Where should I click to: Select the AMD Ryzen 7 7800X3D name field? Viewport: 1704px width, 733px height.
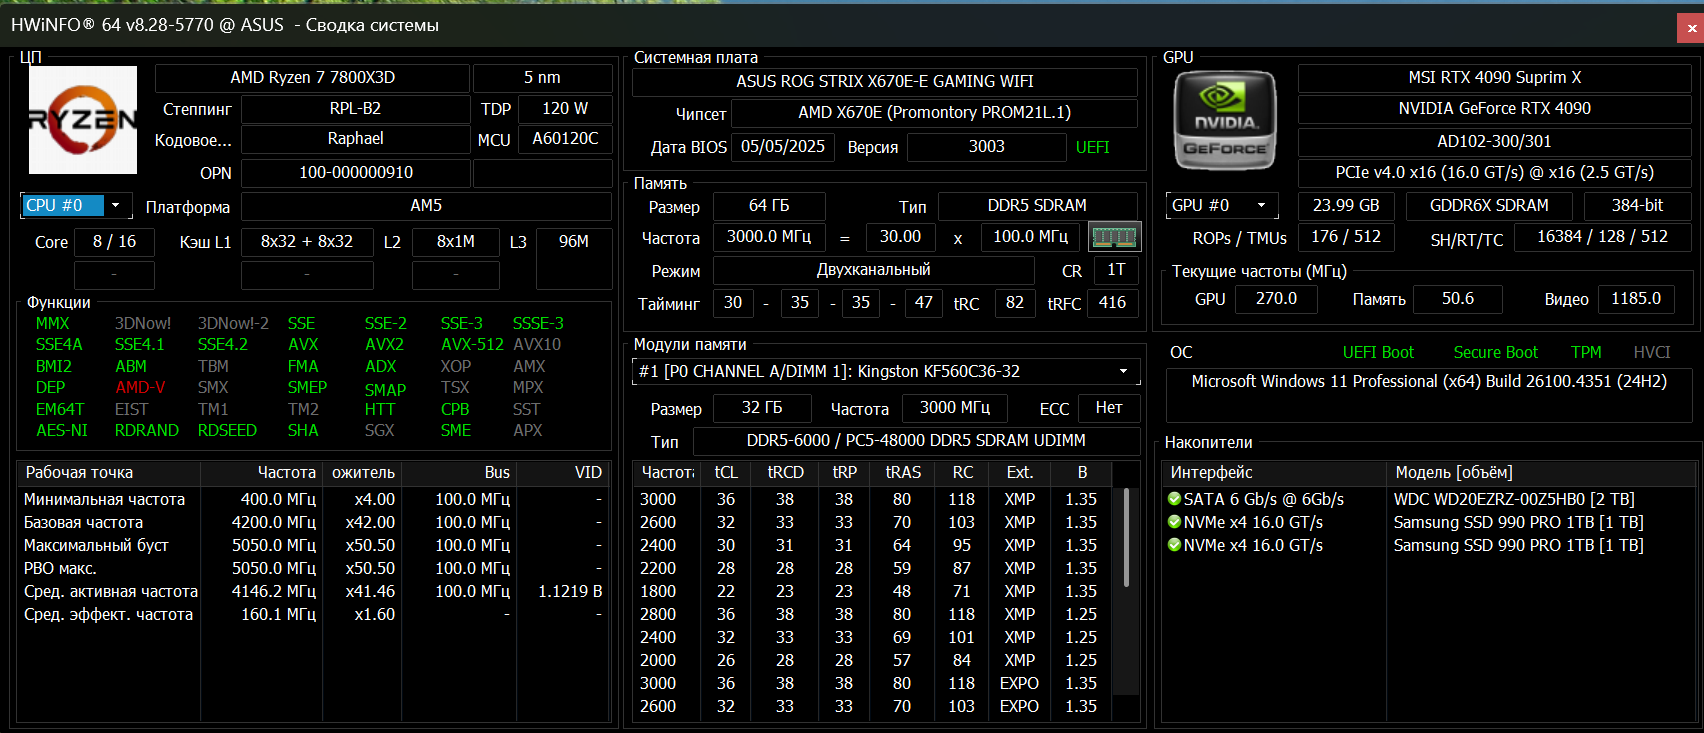312,77
